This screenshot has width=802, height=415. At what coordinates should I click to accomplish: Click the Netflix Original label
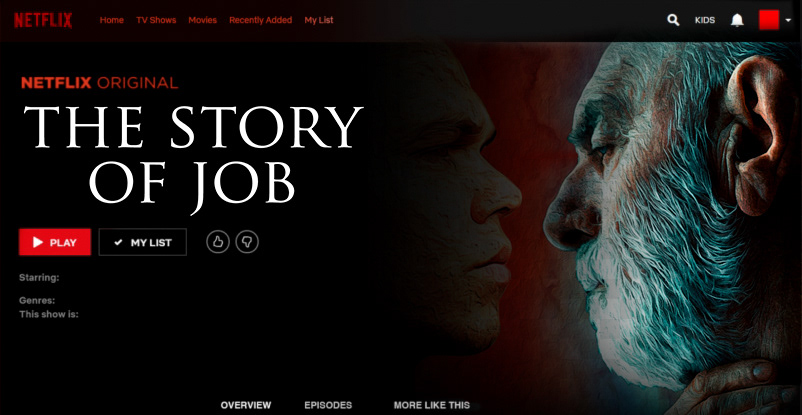click(x=99, y=83)
